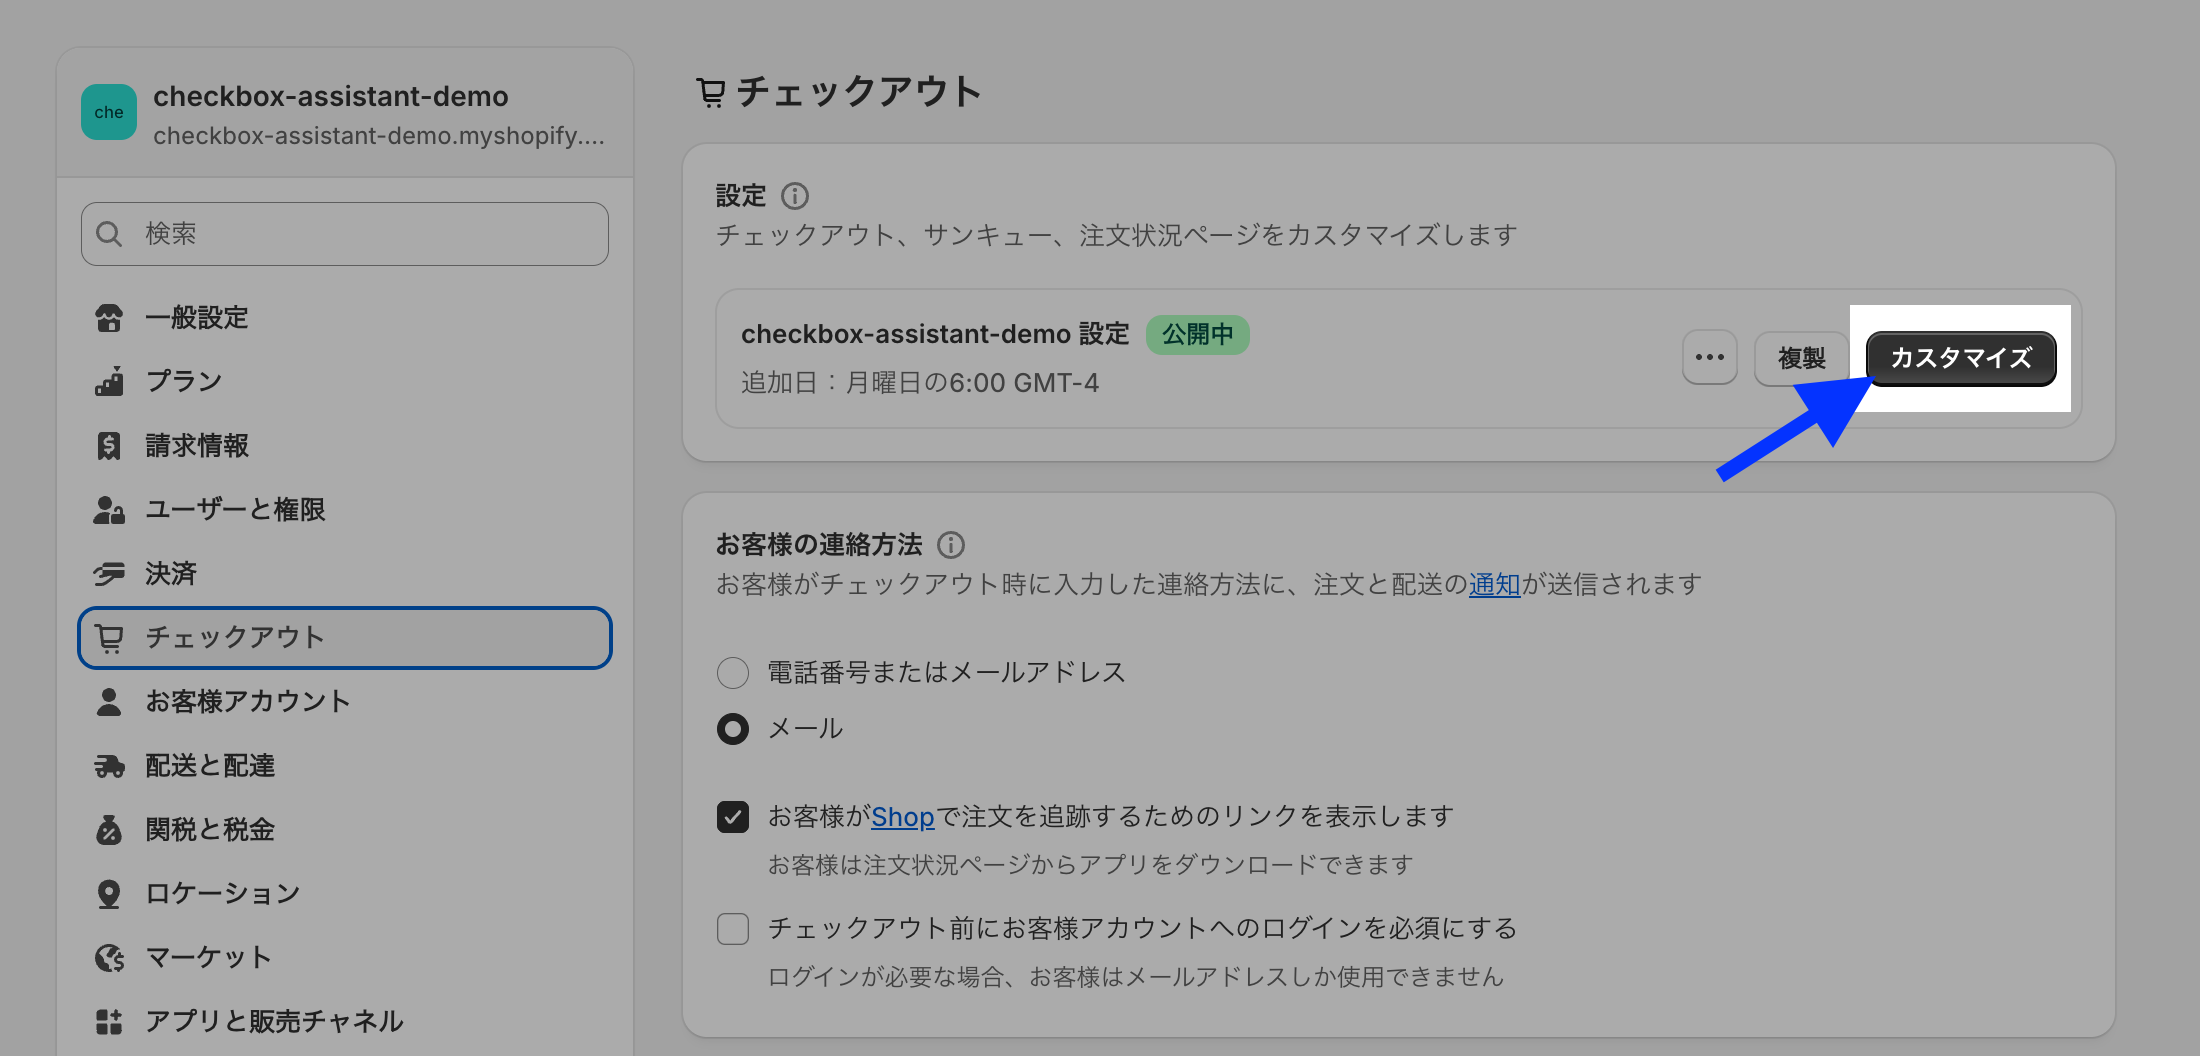Select the メール radio button
Viewport: 2200px width, 1056px height.
[733, 729]
